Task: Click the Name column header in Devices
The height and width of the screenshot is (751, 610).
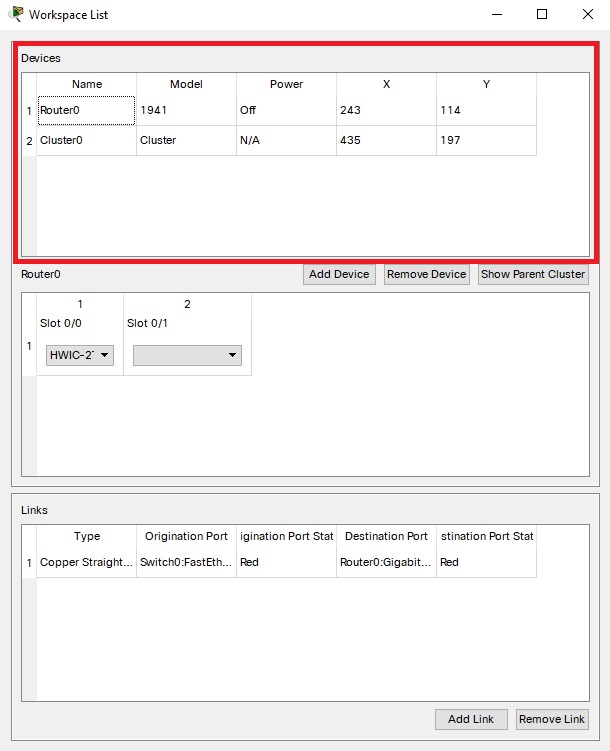Action: pos(87,84)
